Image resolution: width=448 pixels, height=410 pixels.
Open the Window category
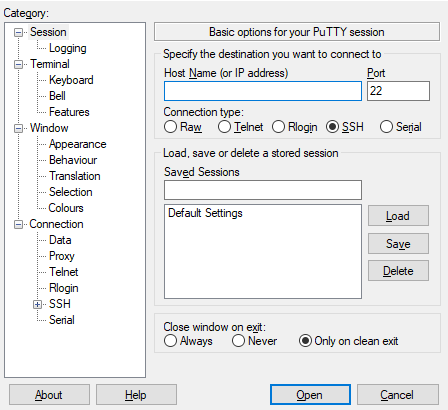49,128
